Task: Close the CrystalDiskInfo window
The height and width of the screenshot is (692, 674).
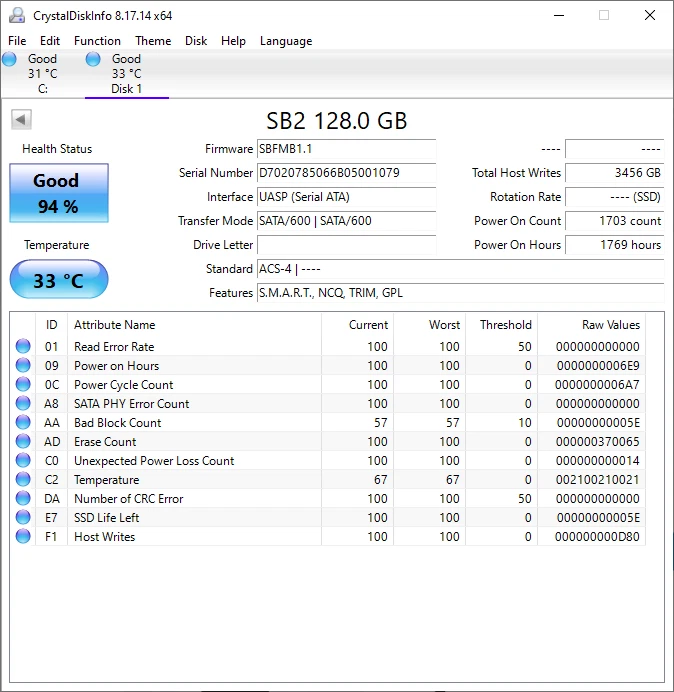Action: [650, 15]
